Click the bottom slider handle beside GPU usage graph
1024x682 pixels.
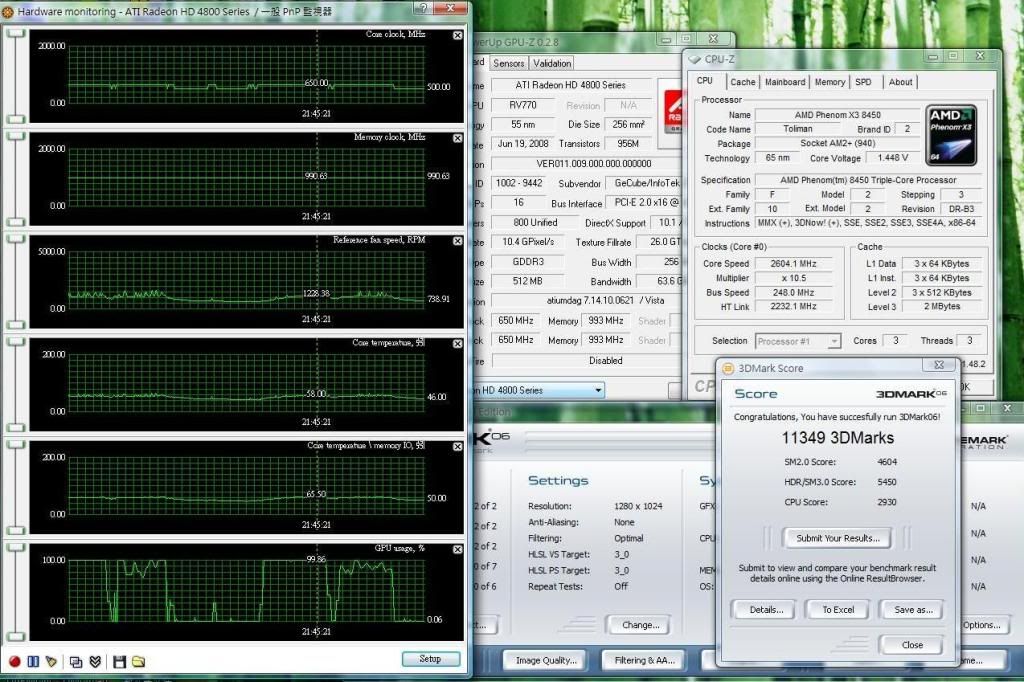(15, 636)
